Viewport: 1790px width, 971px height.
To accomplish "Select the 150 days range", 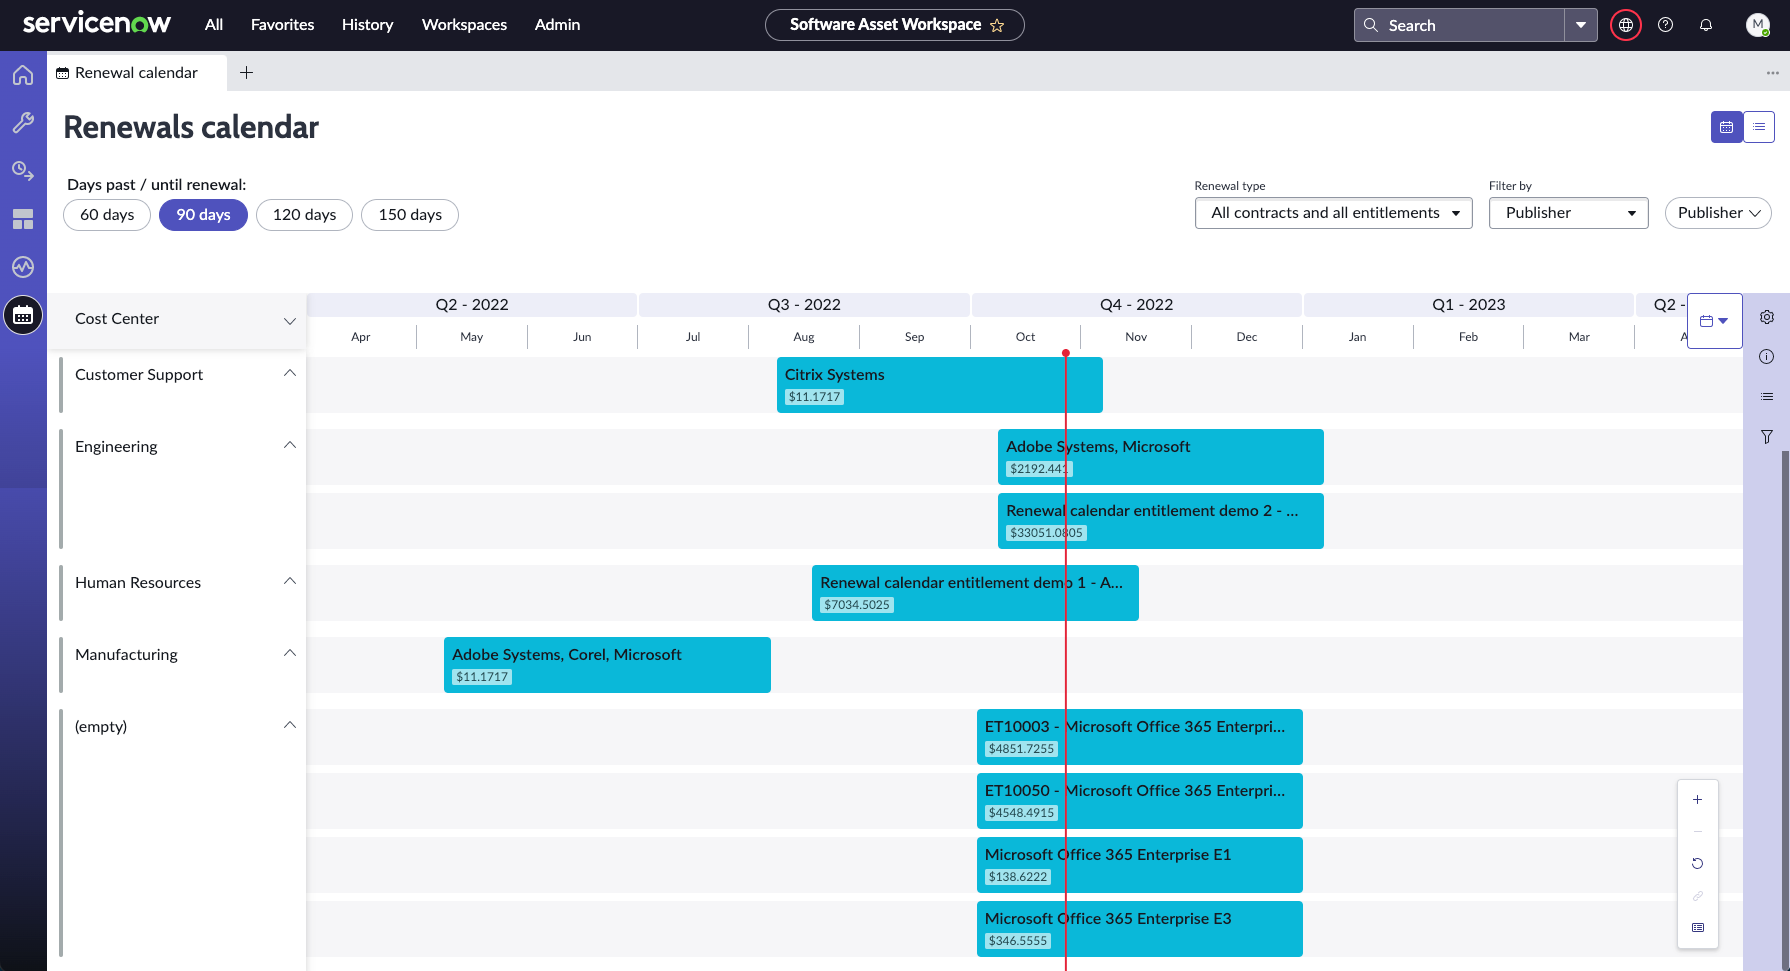I will coord(410,215).
